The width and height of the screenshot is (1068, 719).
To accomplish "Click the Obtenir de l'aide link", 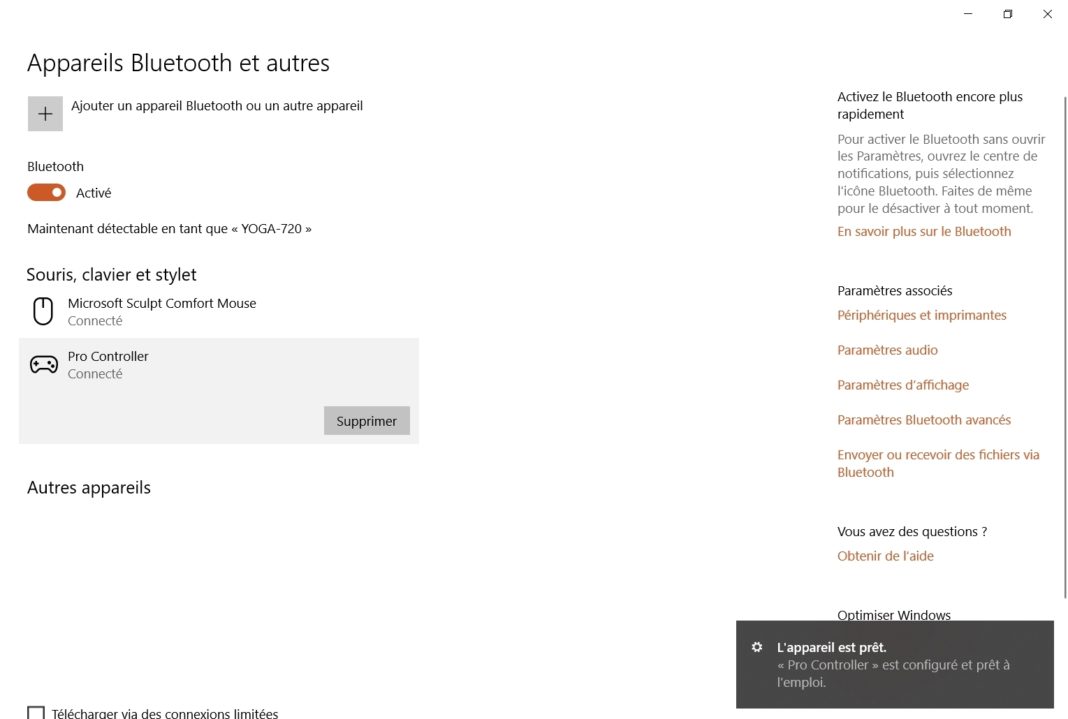I will (x=885, y=556).
